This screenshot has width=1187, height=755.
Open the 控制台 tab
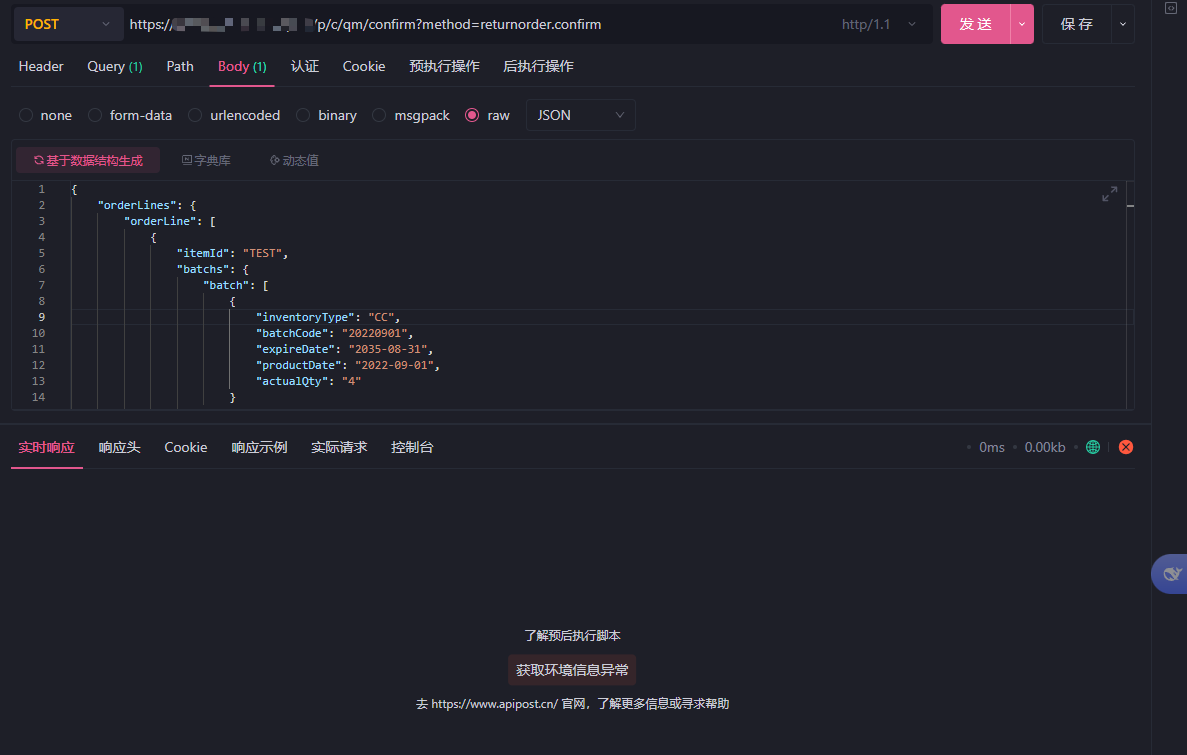412,448
